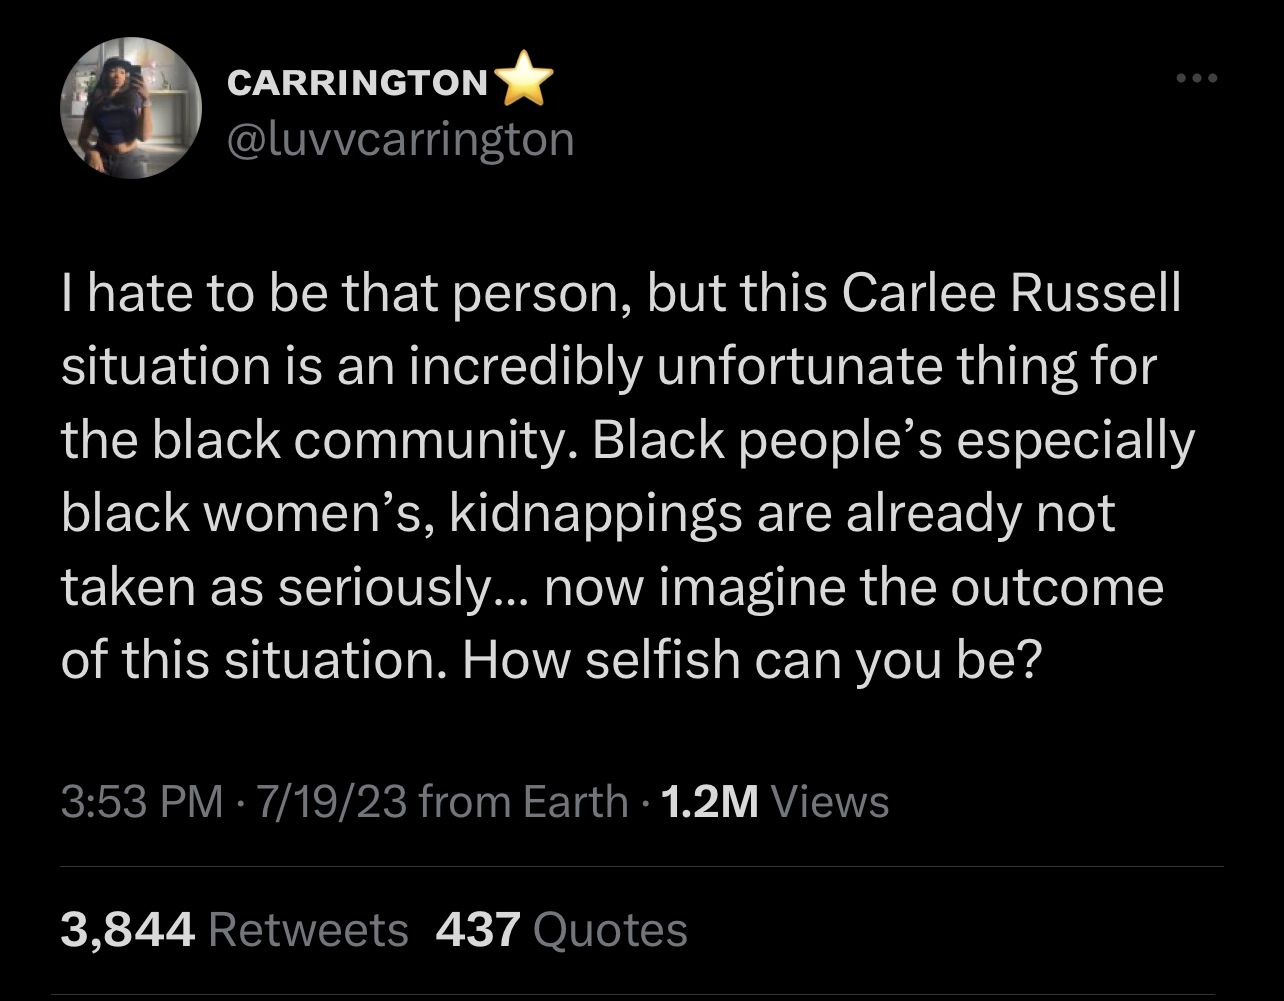The width and height of the screenshot is (1284, 1001).
Task: Click the 7/19/23 date text
Action: [x=327, y=800]
